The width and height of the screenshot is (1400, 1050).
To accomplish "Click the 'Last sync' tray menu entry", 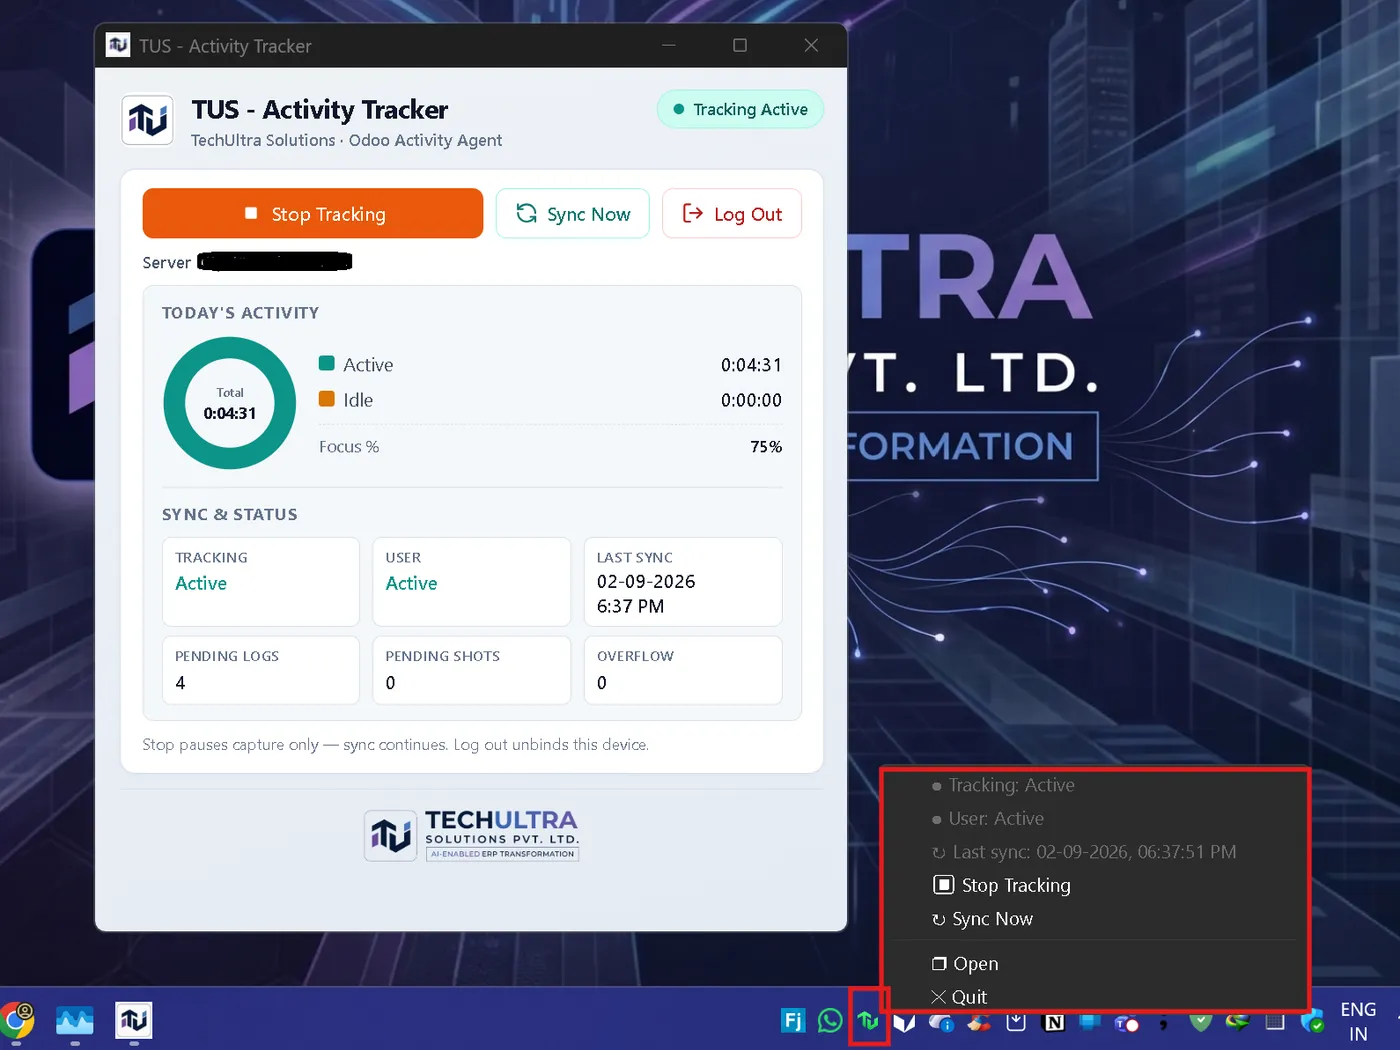I will (x=1095, y=852).
